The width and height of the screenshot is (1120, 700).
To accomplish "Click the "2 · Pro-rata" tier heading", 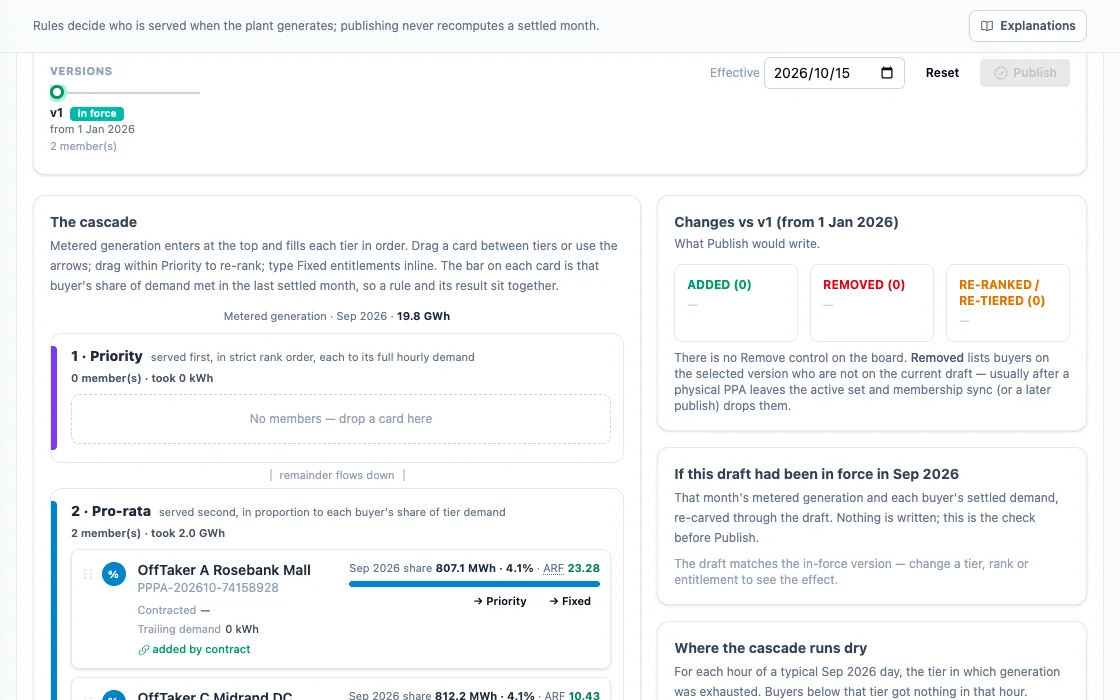I will [x=111, y=511].
